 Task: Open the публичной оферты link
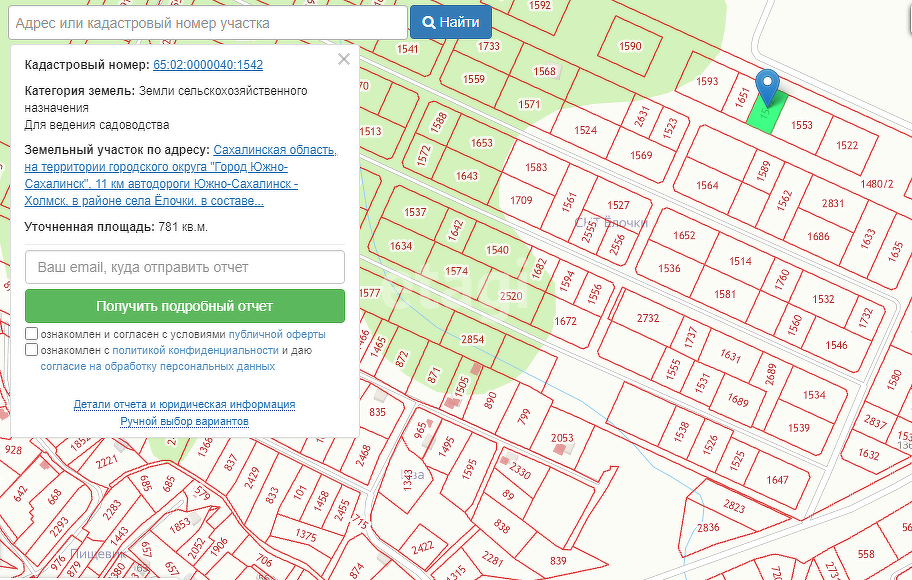277,334
